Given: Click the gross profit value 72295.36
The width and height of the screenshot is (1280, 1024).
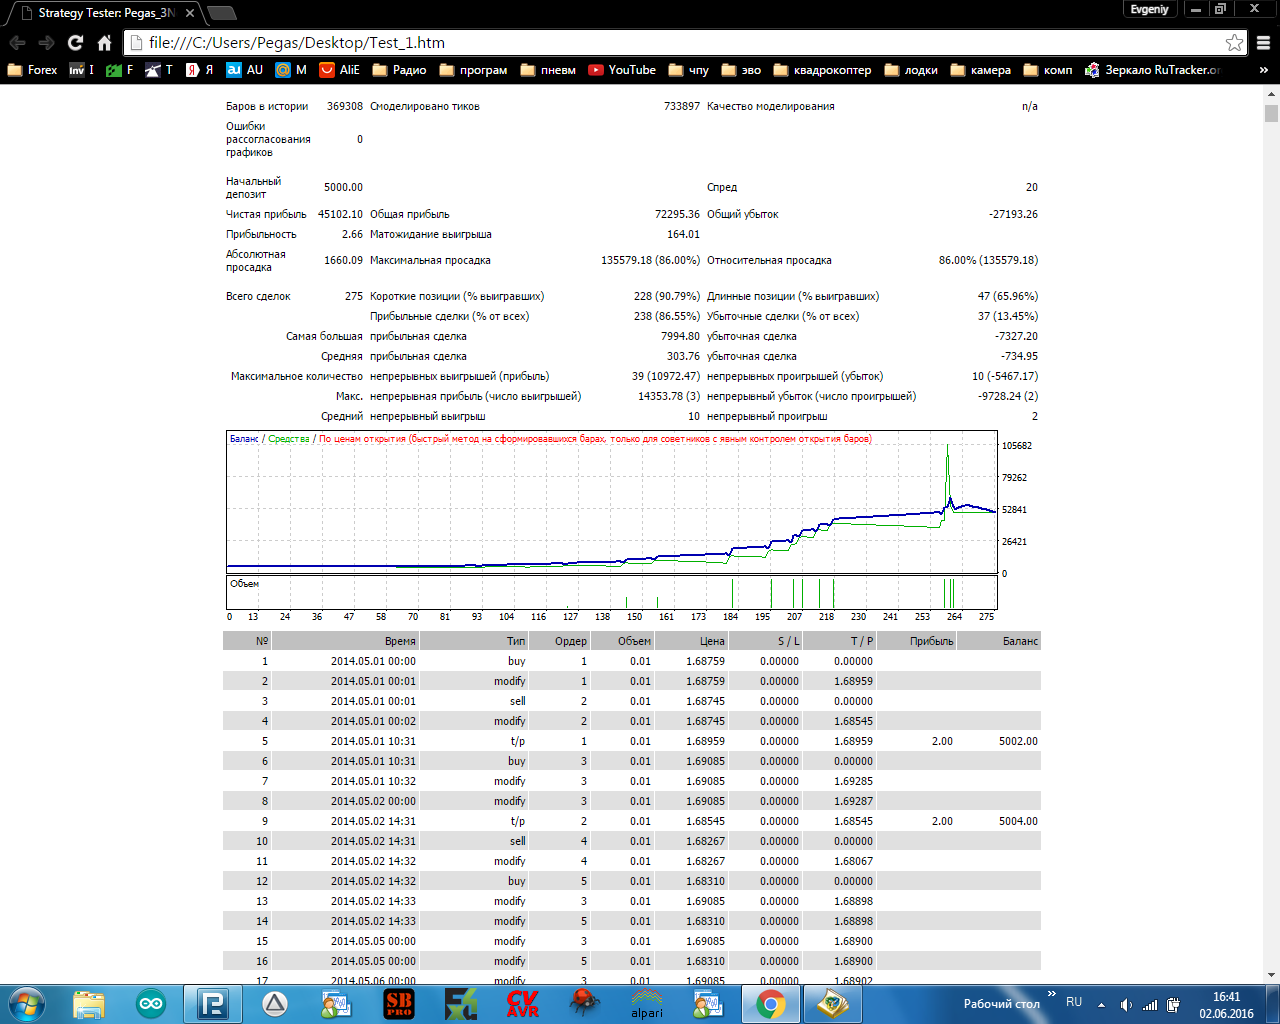Looking at the screenshot, I should click(677, 214).
